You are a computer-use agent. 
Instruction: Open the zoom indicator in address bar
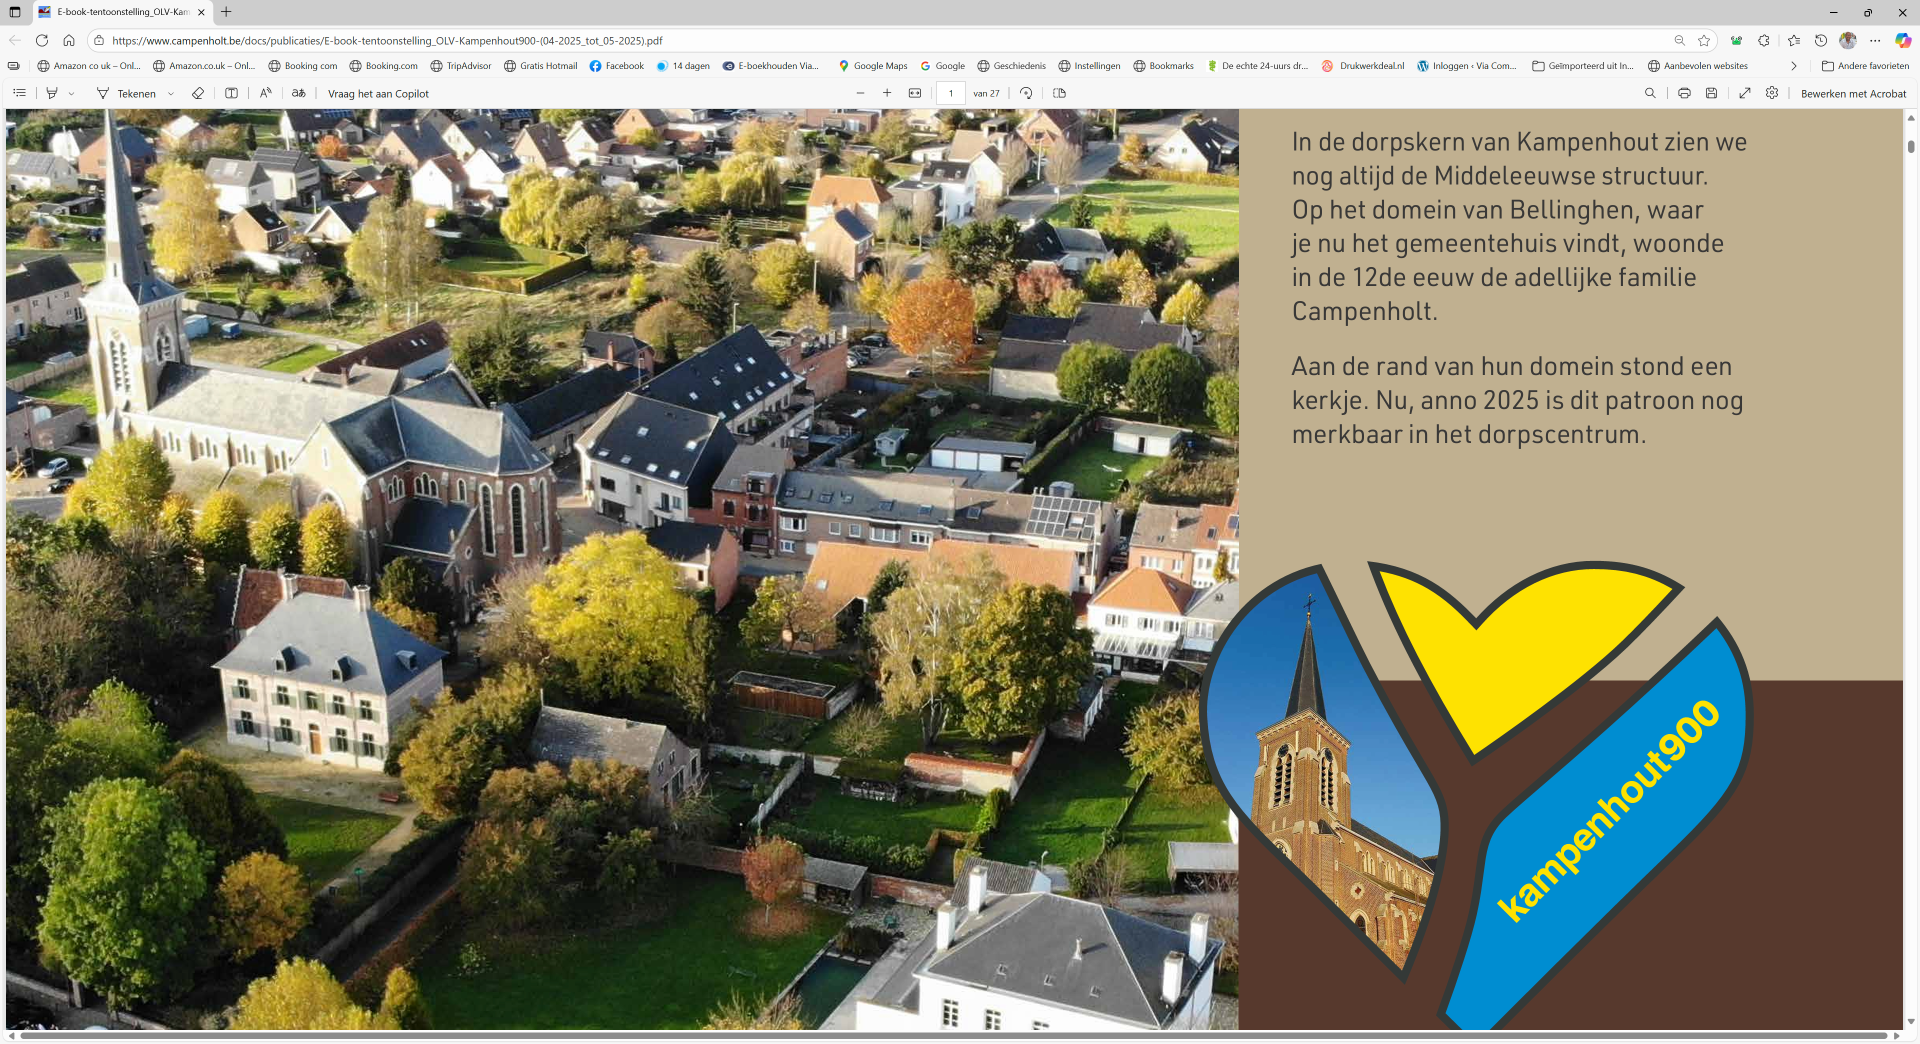[x=1680, y=40]
